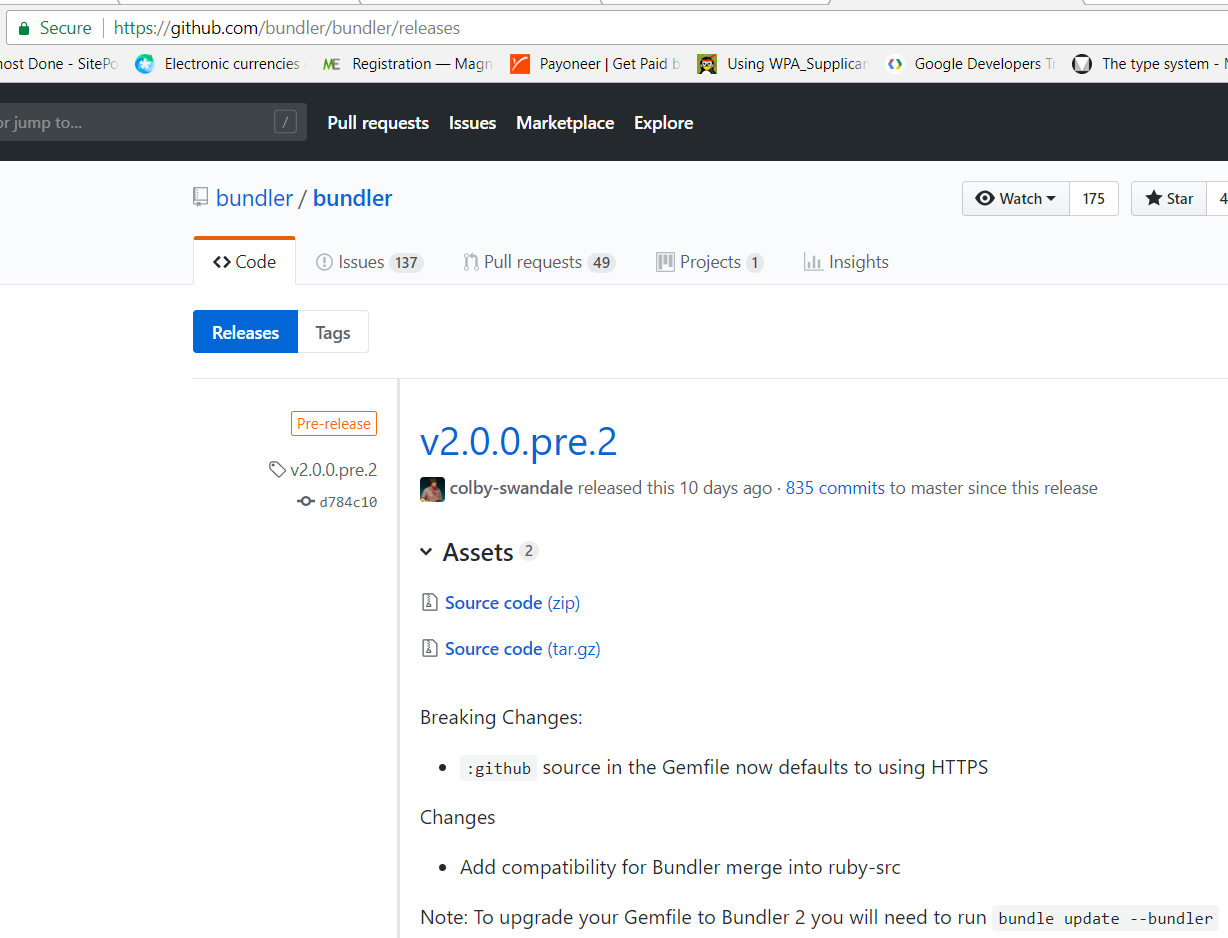The width and height of the screenshot is (1228, 938).
Task: Click the file icon beside Source code (zip)
Action: point(429,601)
